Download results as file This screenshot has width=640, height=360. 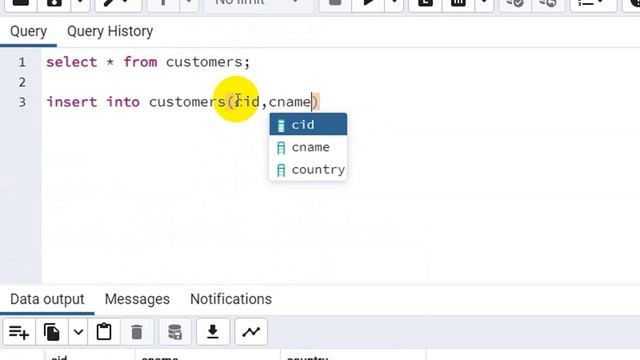coord(213,332)
